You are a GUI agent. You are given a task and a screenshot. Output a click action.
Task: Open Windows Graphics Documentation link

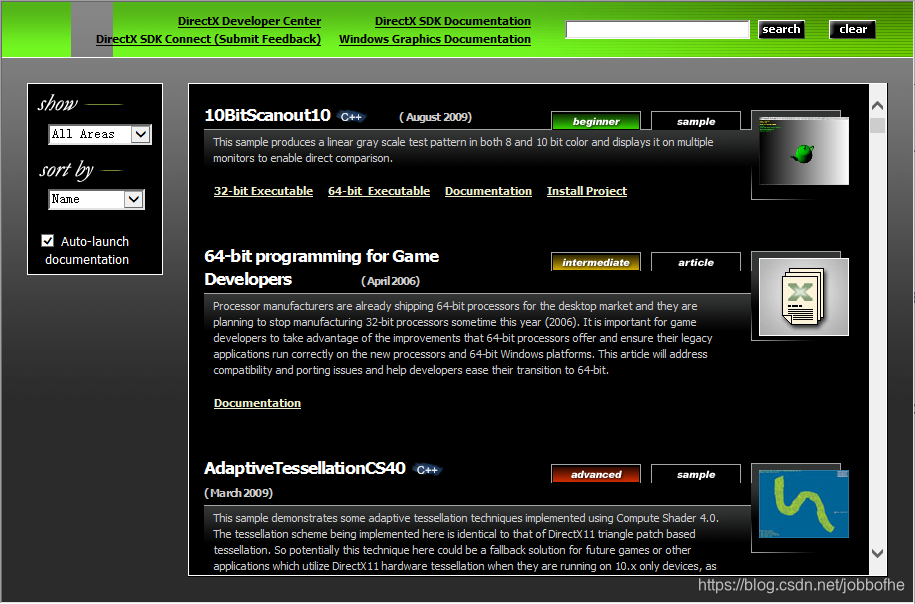click(x=435, y=39)
